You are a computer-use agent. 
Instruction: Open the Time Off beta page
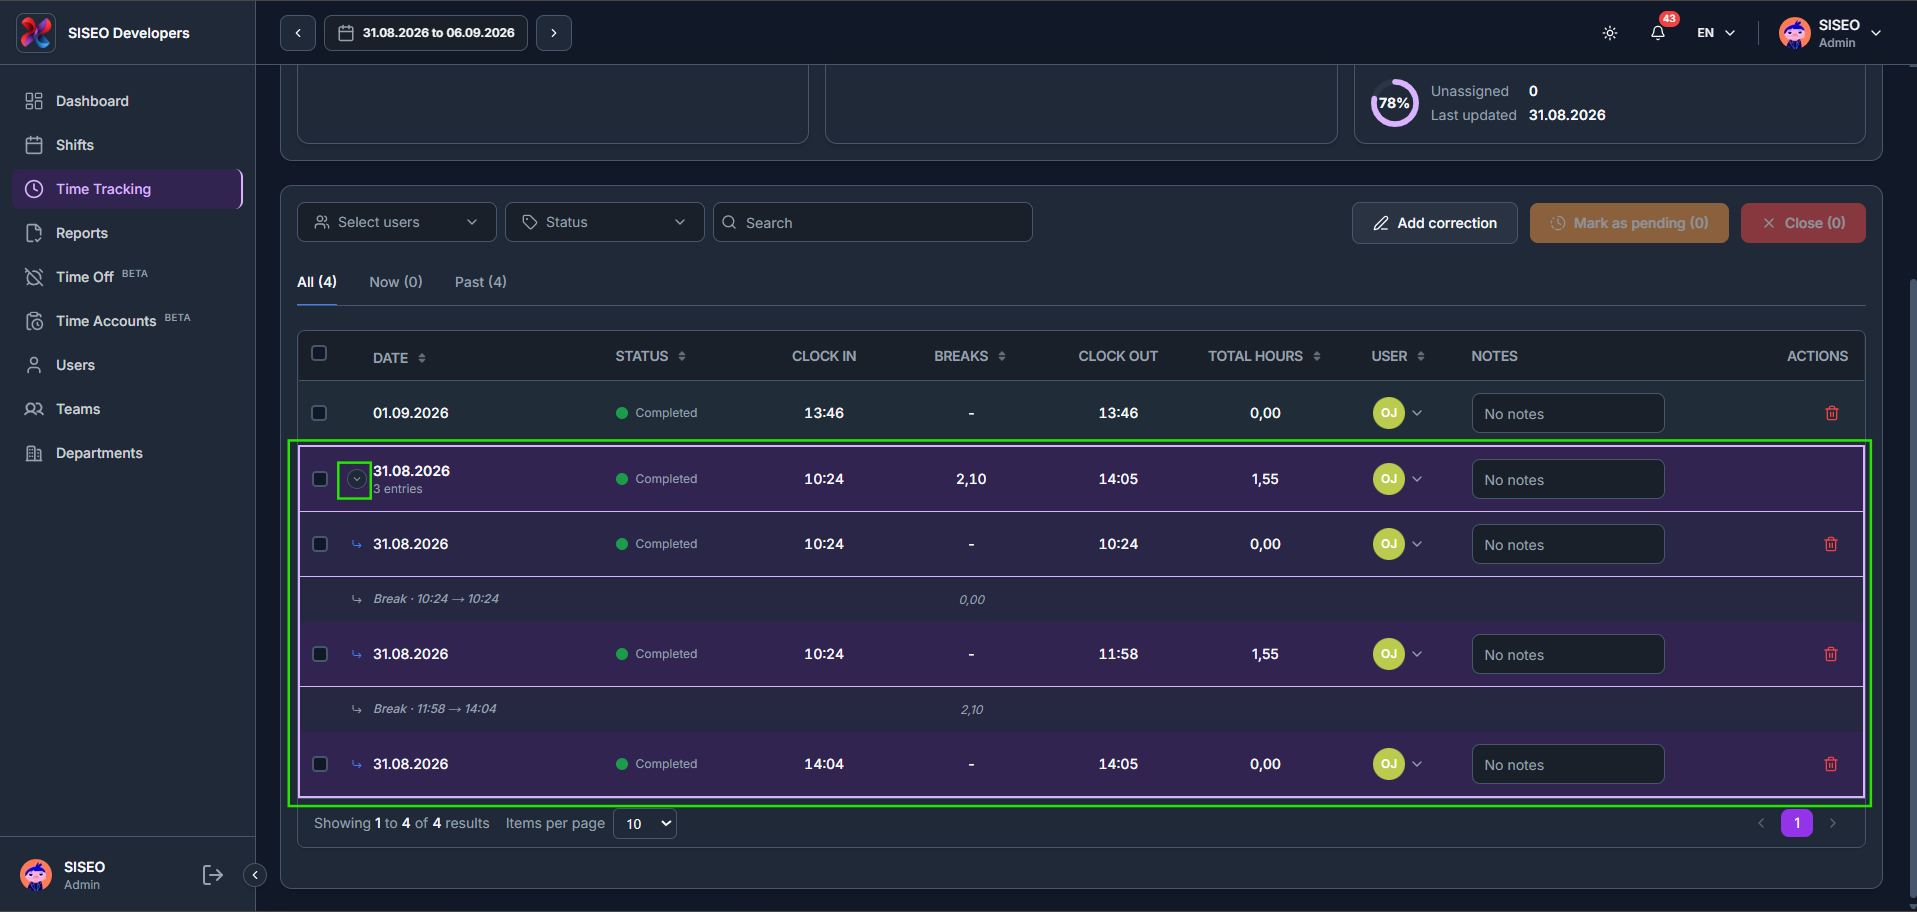tap(127, 277)
